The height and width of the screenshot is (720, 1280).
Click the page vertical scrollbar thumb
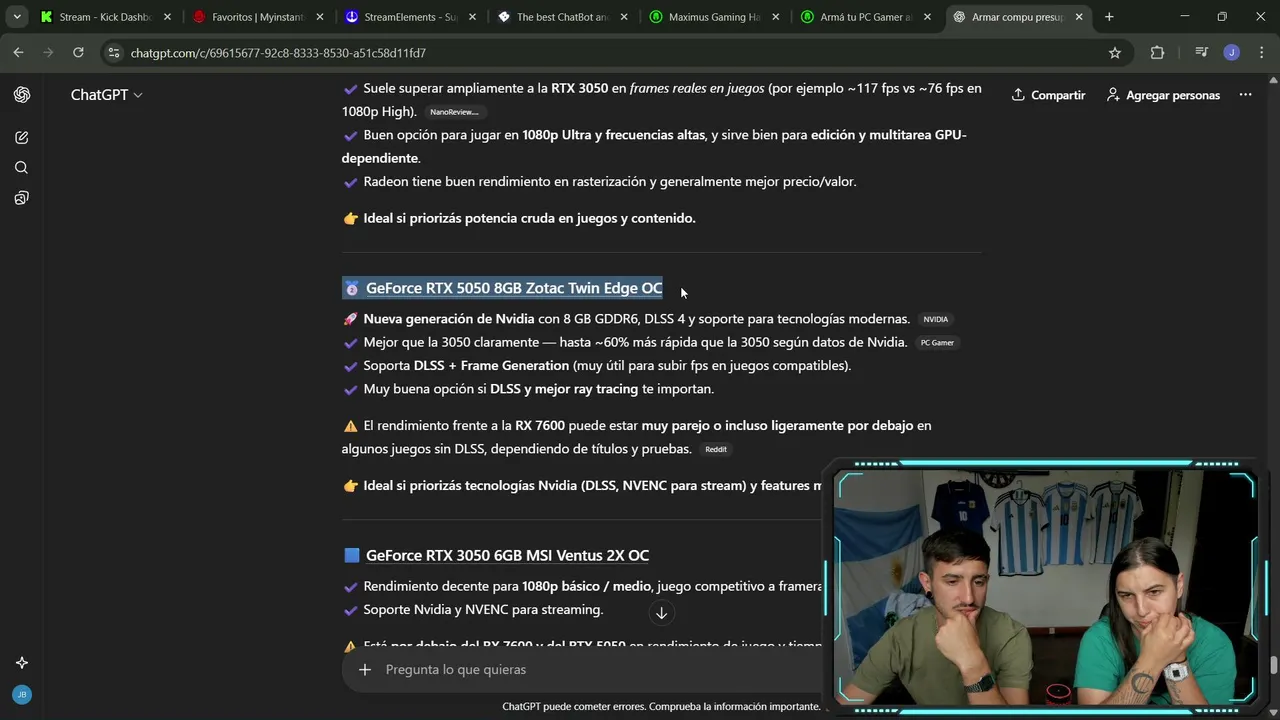pyautogui.click(x=1273, y=666)
